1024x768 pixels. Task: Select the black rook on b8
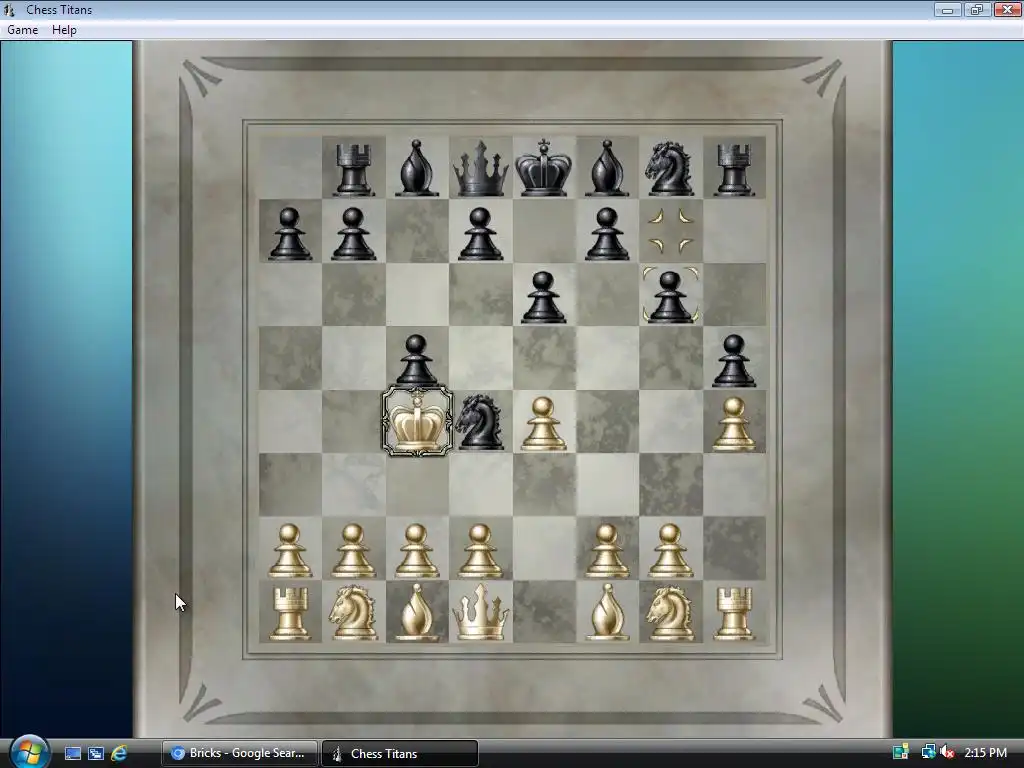click(353, 169)
